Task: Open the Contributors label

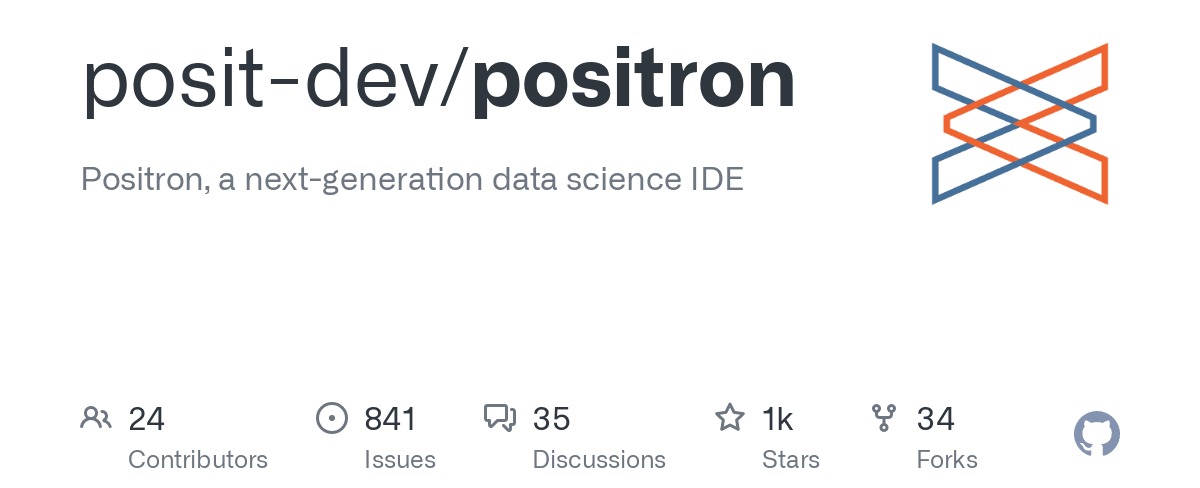Action: 198,460
